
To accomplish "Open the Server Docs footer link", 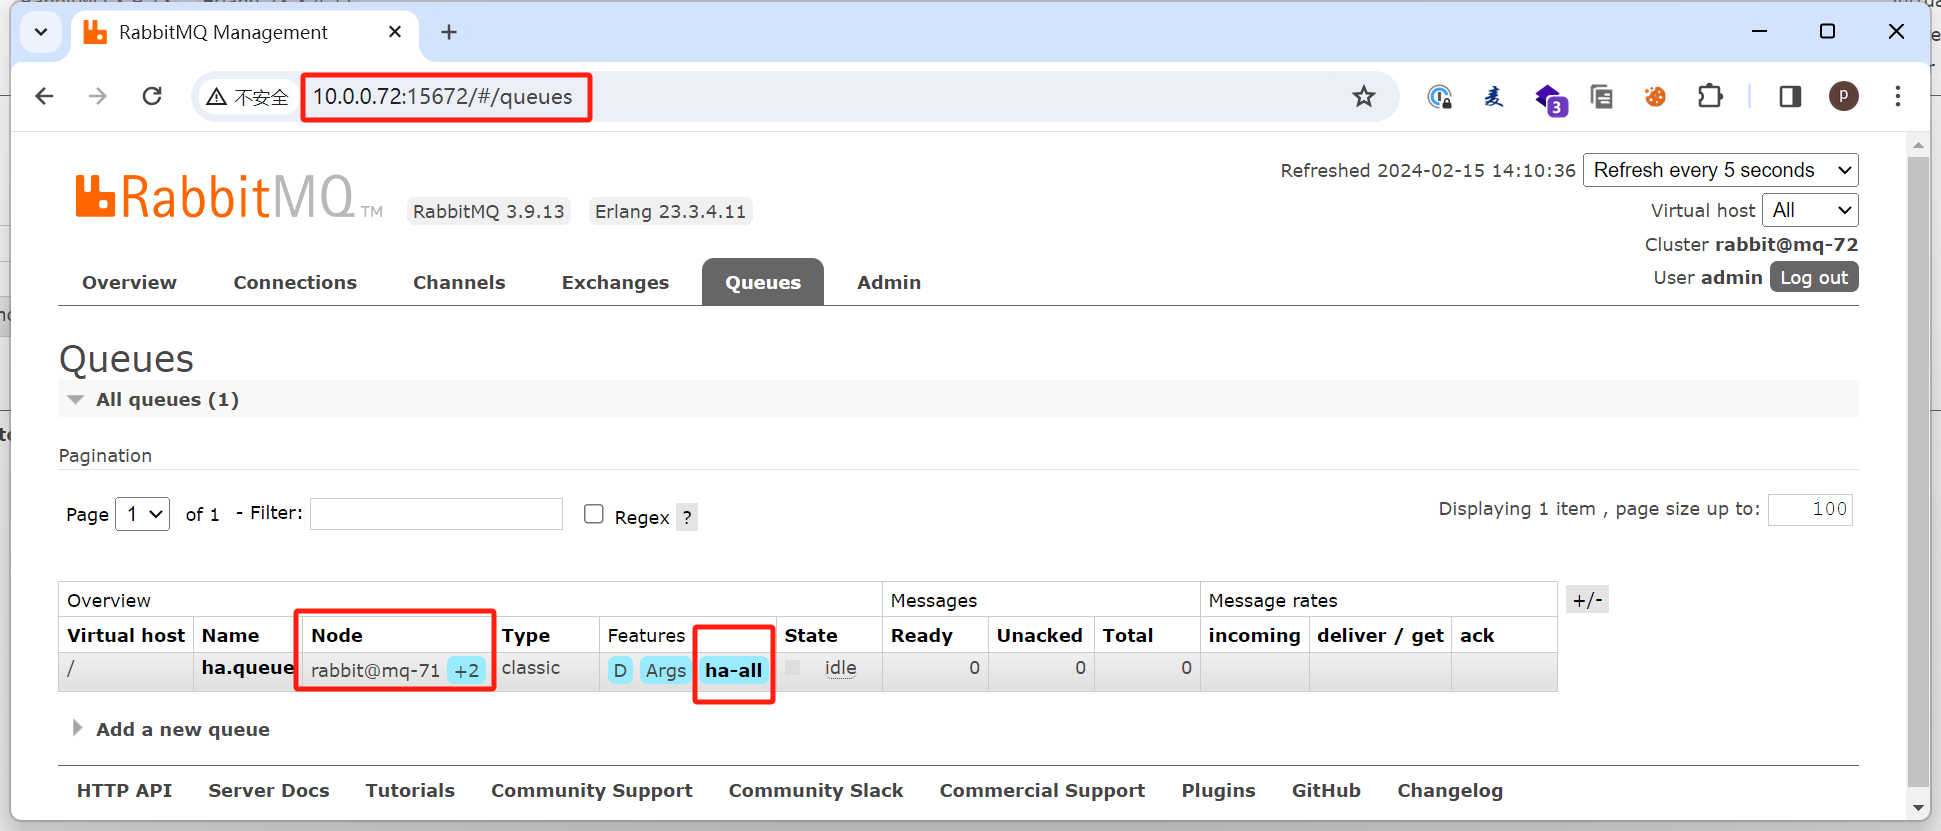I will point(269,790).
